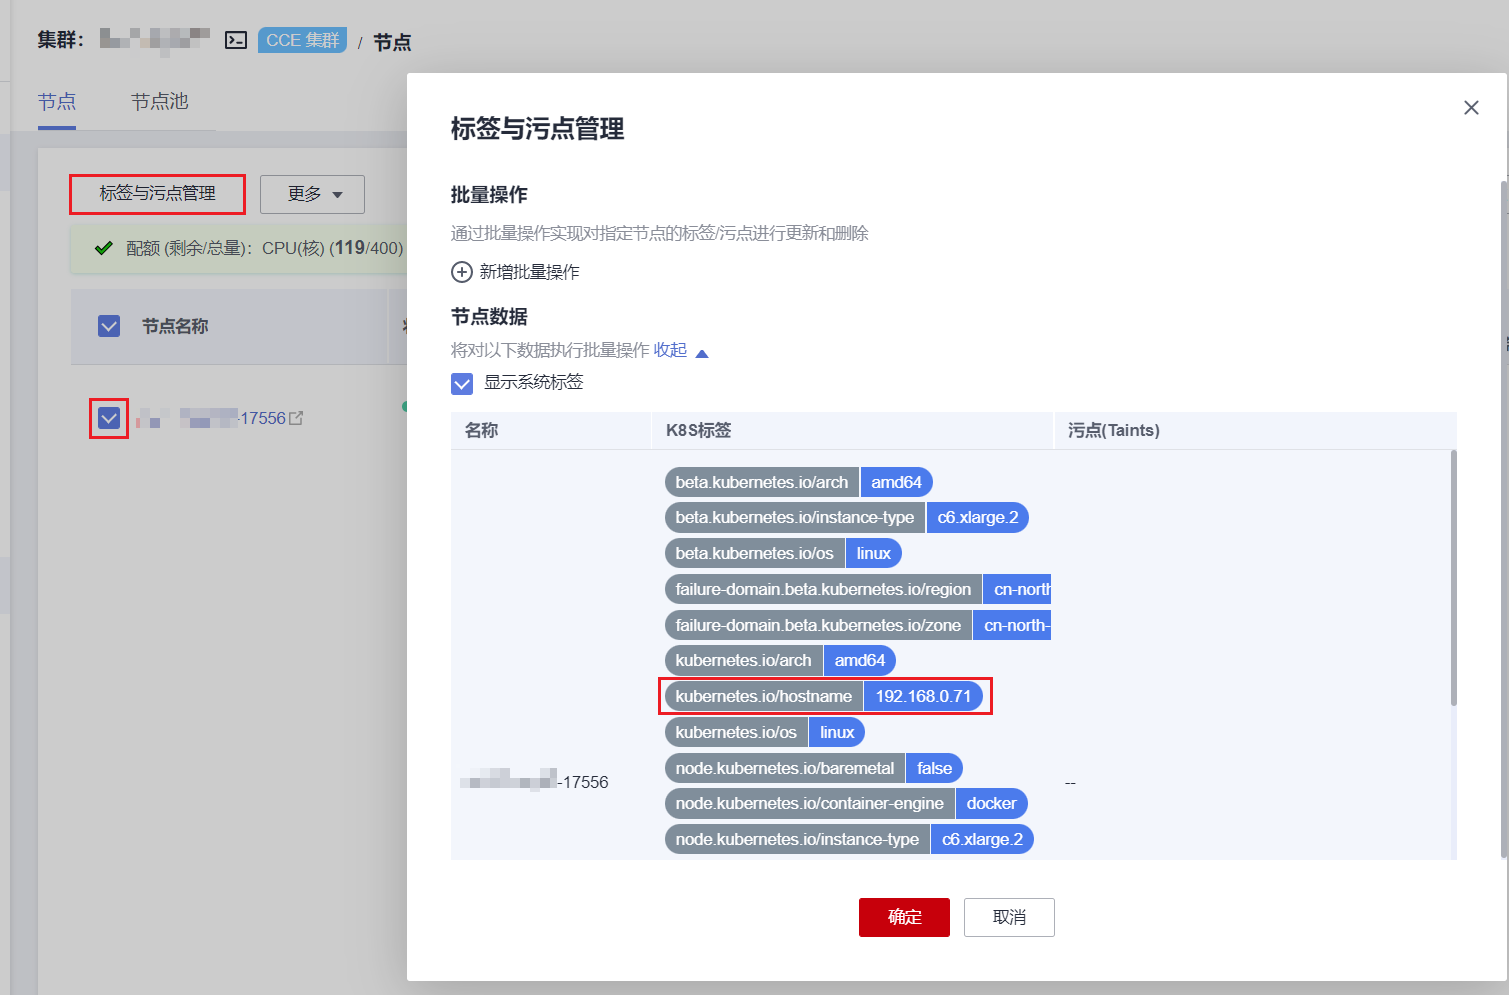Viewport: 1509px width, 995px height.
Task: Click the kubernetes.io/hostname label tag
Action: [x=763, y=696]
